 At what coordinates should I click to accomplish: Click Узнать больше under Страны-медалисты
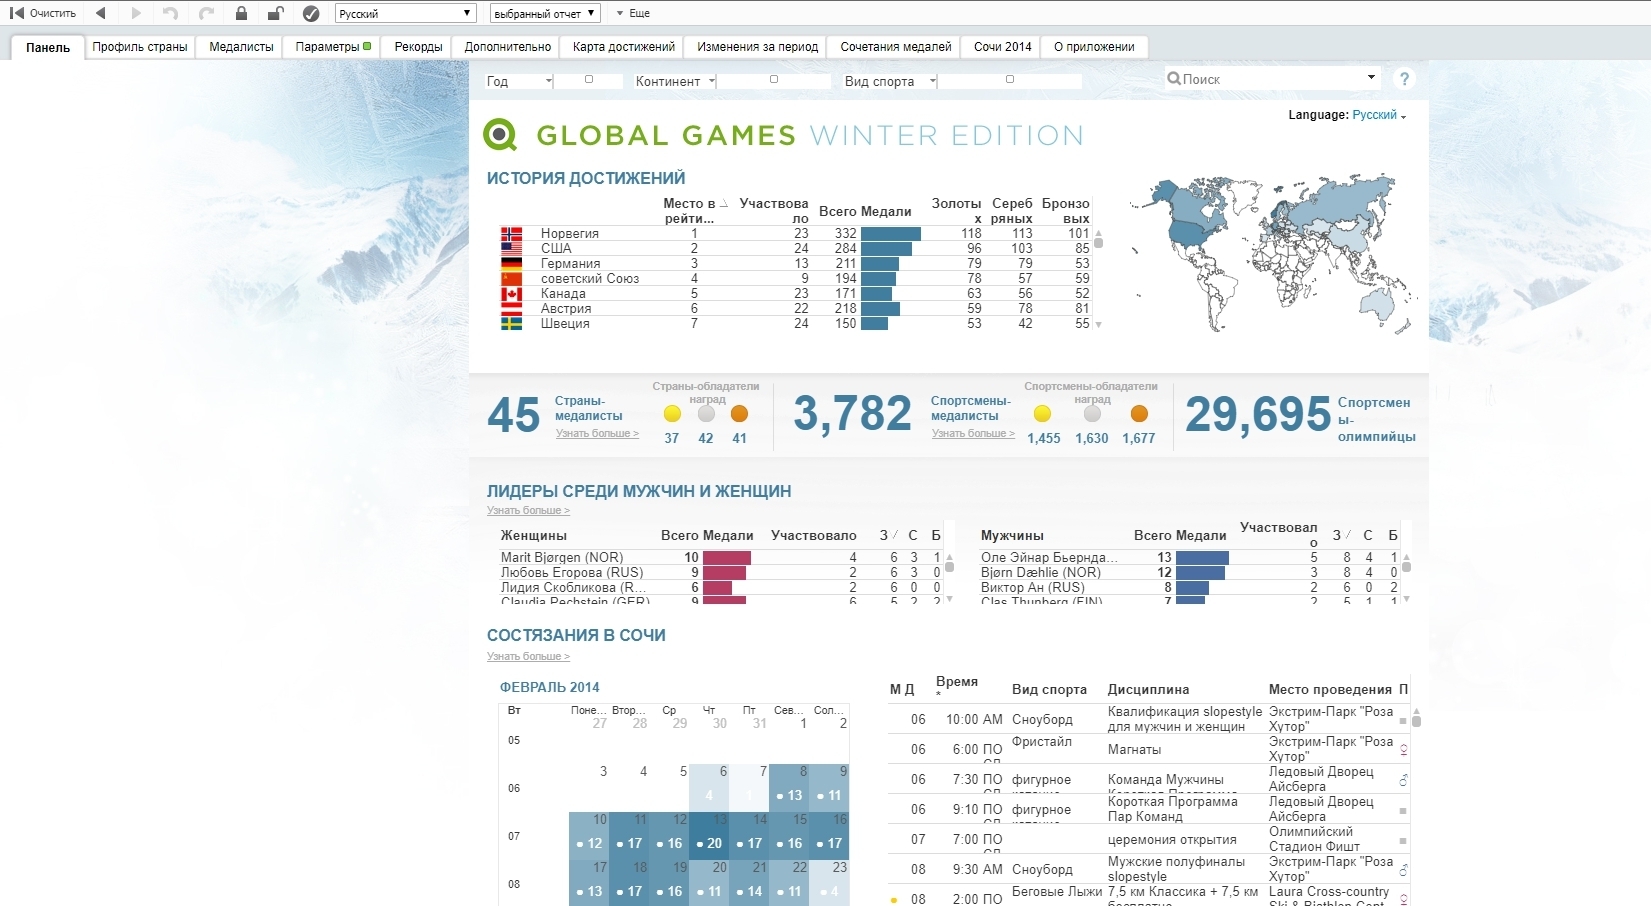tap(597, 434)
